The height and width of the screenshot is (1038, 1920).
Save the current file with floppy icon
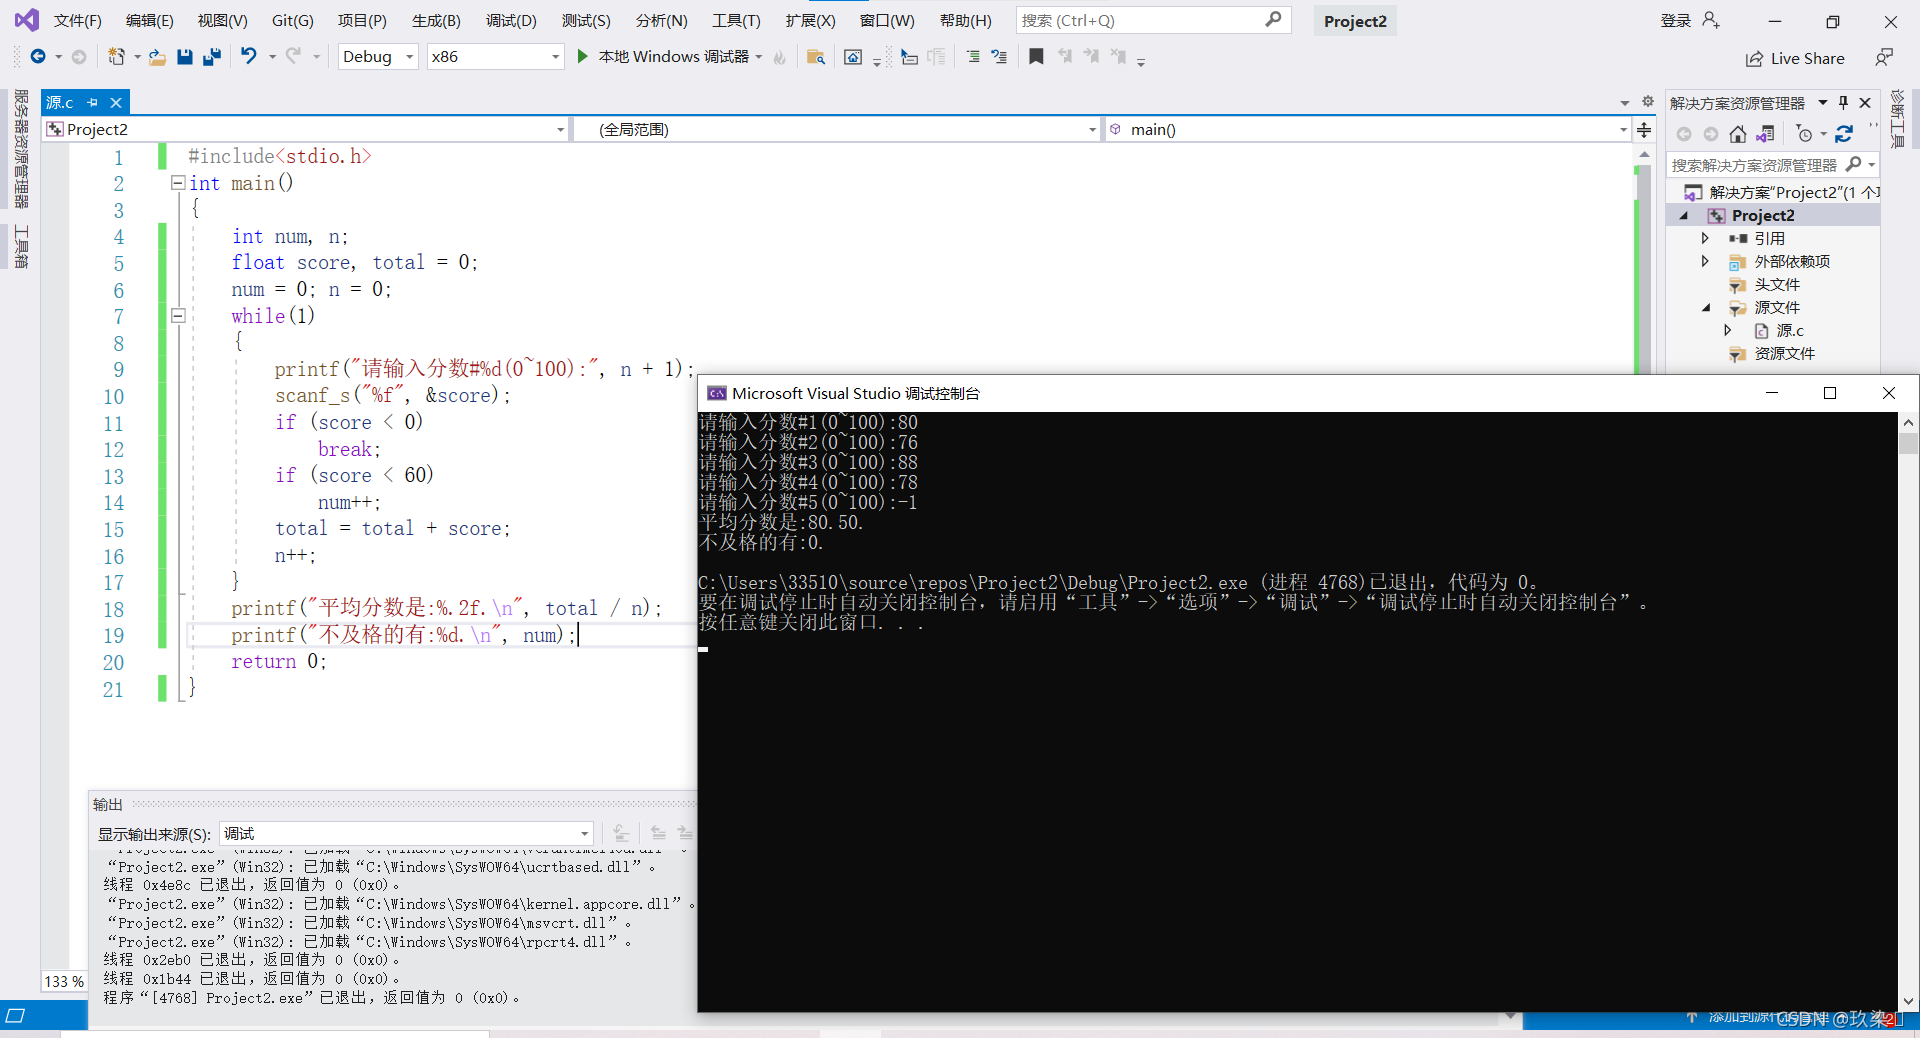click(x=184, y=57)
